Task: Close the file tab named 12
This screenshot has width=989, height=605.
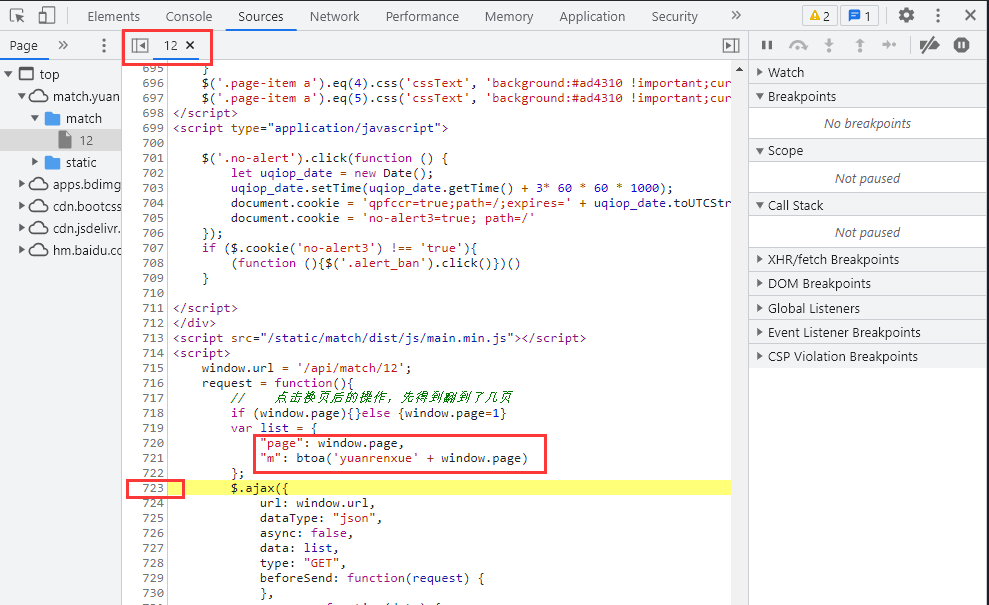Action: pos(190,46)
